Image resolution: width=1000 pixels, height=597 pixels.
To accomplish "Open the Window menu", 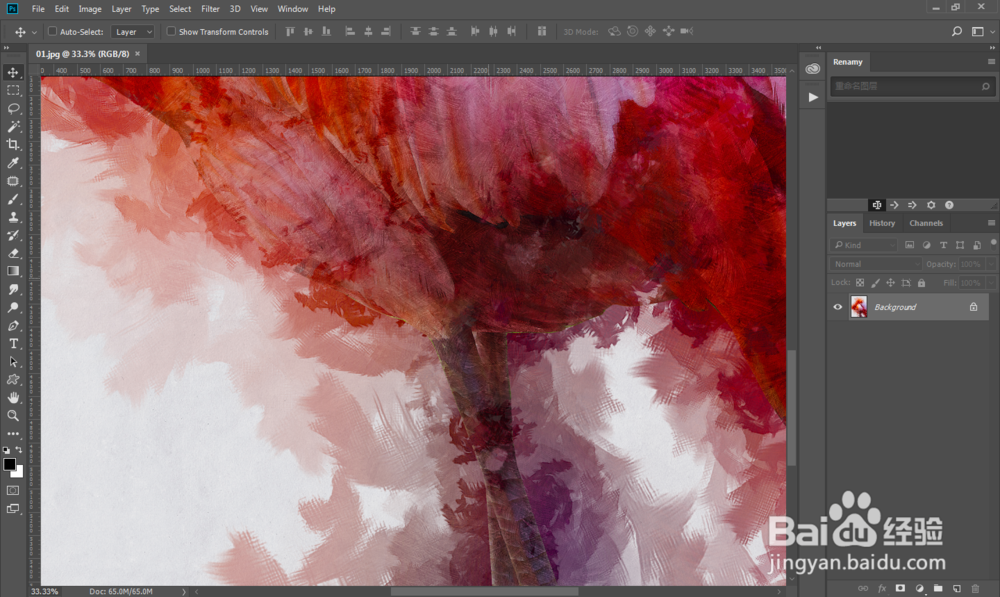I will [x=293, y=9].
